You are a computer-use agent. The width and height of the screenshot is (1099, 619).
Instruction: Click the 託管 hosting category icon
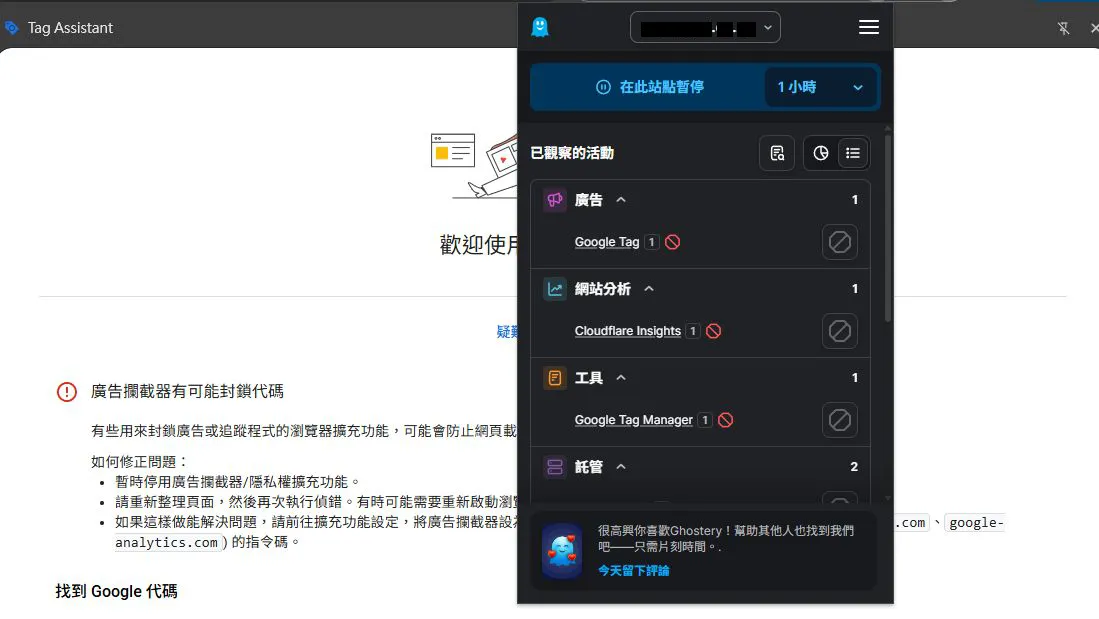tap(554, 467)
